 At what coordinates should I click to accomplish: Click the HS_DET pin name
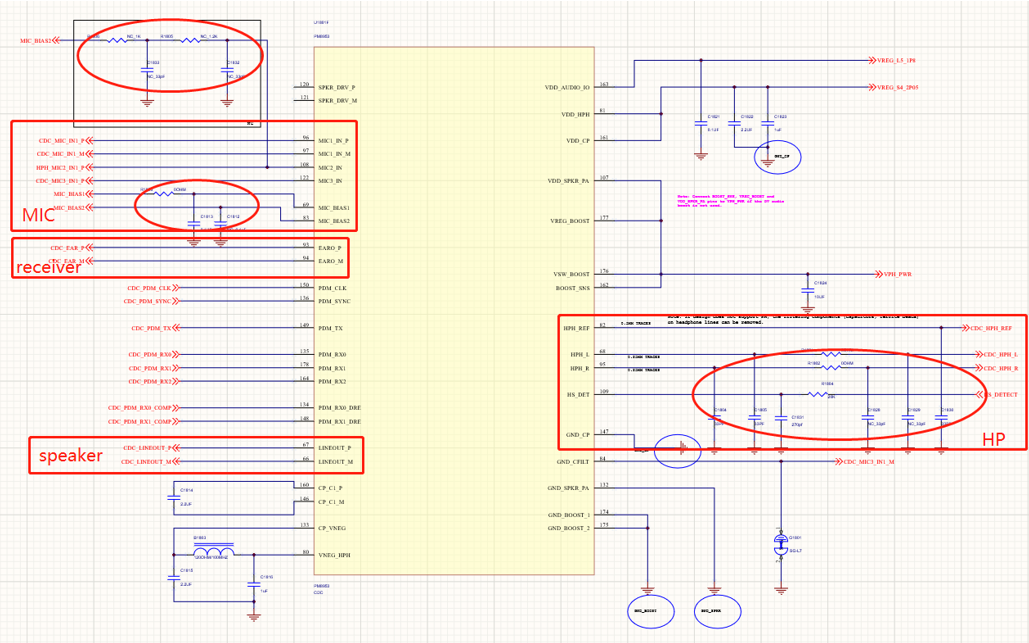578,395
